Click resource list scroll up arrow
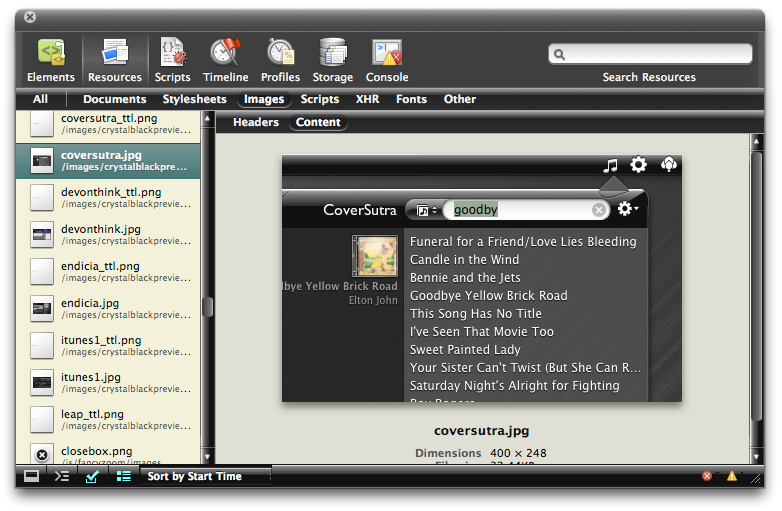The height and width of the screenshot is (511, 782). pyautogui.click(x=207, y=119)
